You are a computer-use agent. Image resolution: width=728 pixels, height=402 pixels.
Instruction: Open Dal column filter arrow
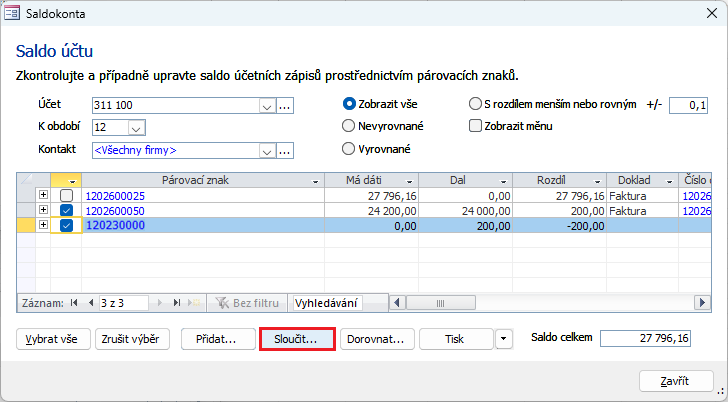pyautogui.click(x=503, y=181)
